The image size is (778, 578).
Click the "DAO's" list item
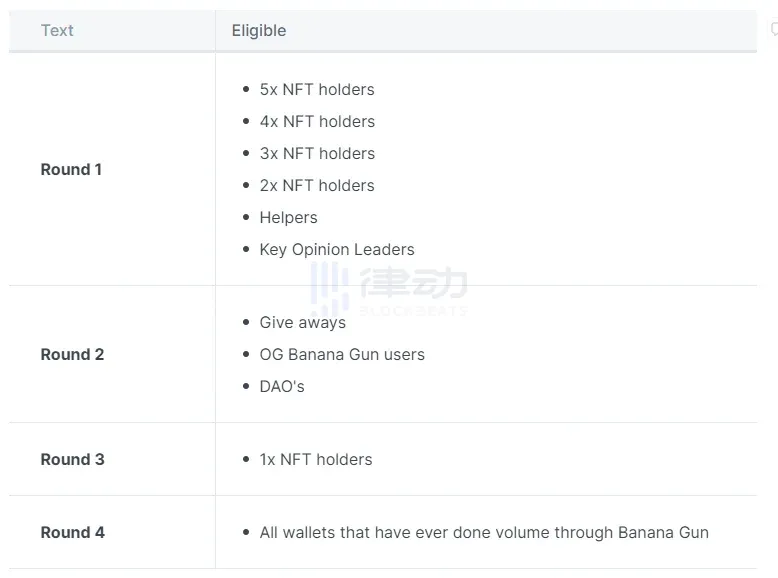pos(282,386)
